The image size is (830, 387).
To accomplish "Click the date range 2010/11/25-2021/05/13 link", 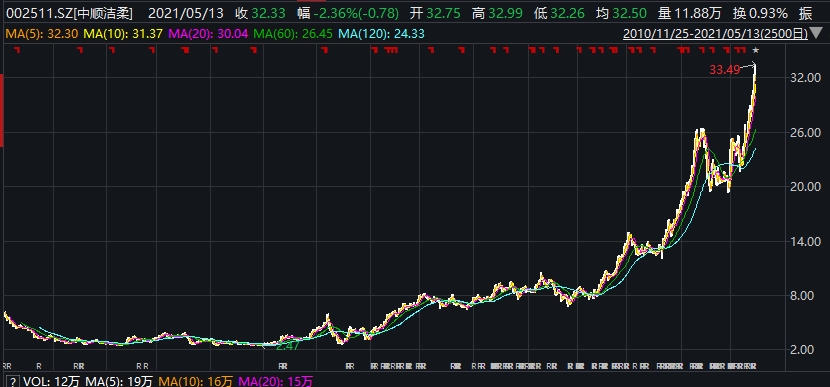I will pyautogui.click(x=716, y=34).
